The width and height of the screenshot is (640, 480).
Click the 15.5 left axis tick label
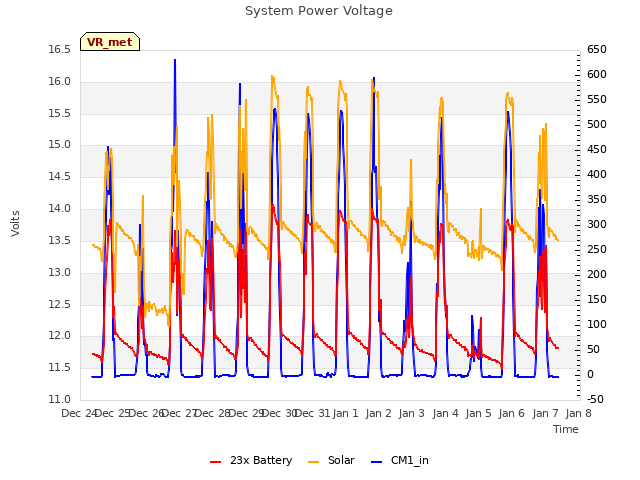coord(60,113)
